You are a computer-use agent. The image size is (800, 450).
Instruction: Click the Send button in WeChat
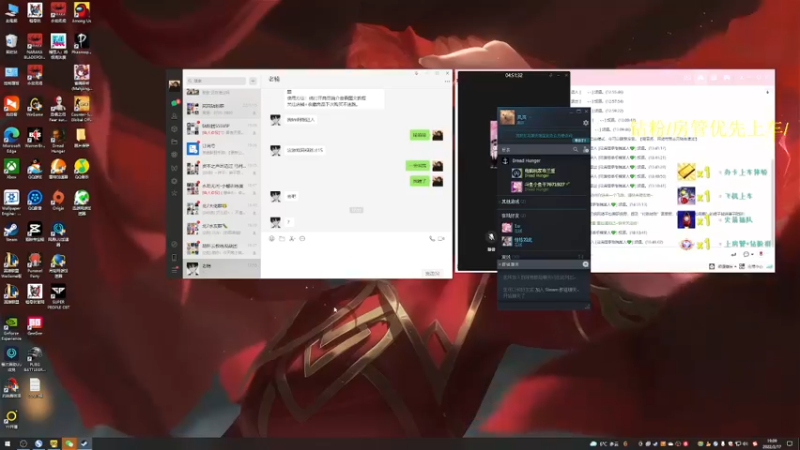point(433,273)
